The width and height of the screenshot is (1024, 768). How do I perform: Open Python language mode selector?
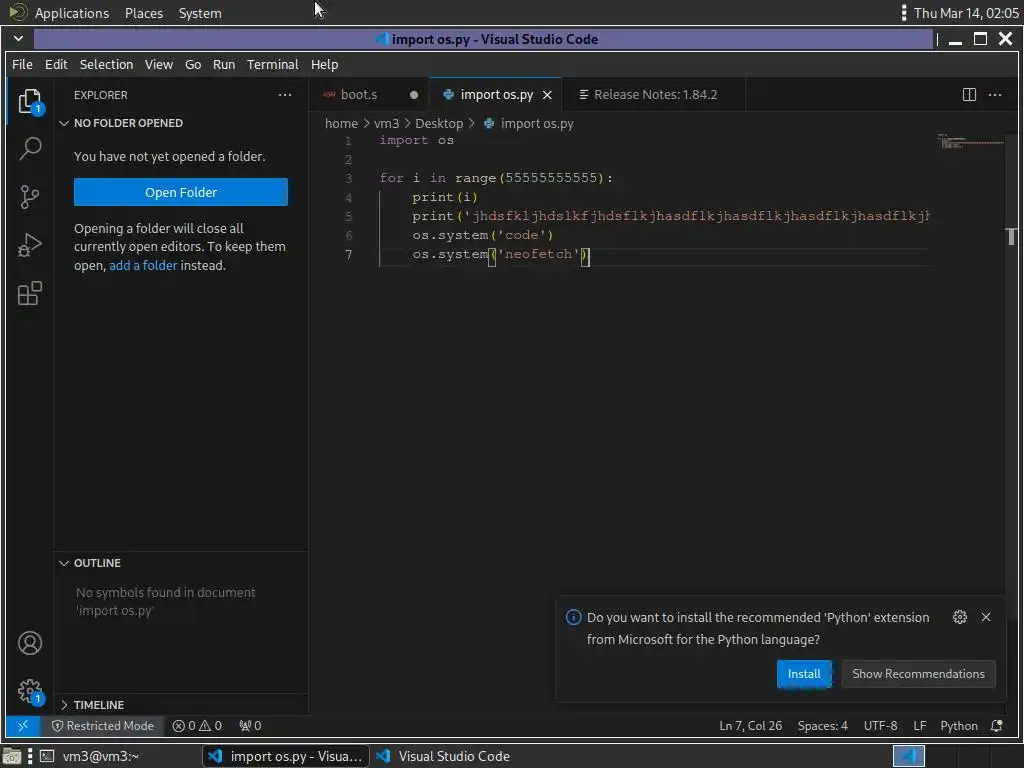tap(959, 726)
